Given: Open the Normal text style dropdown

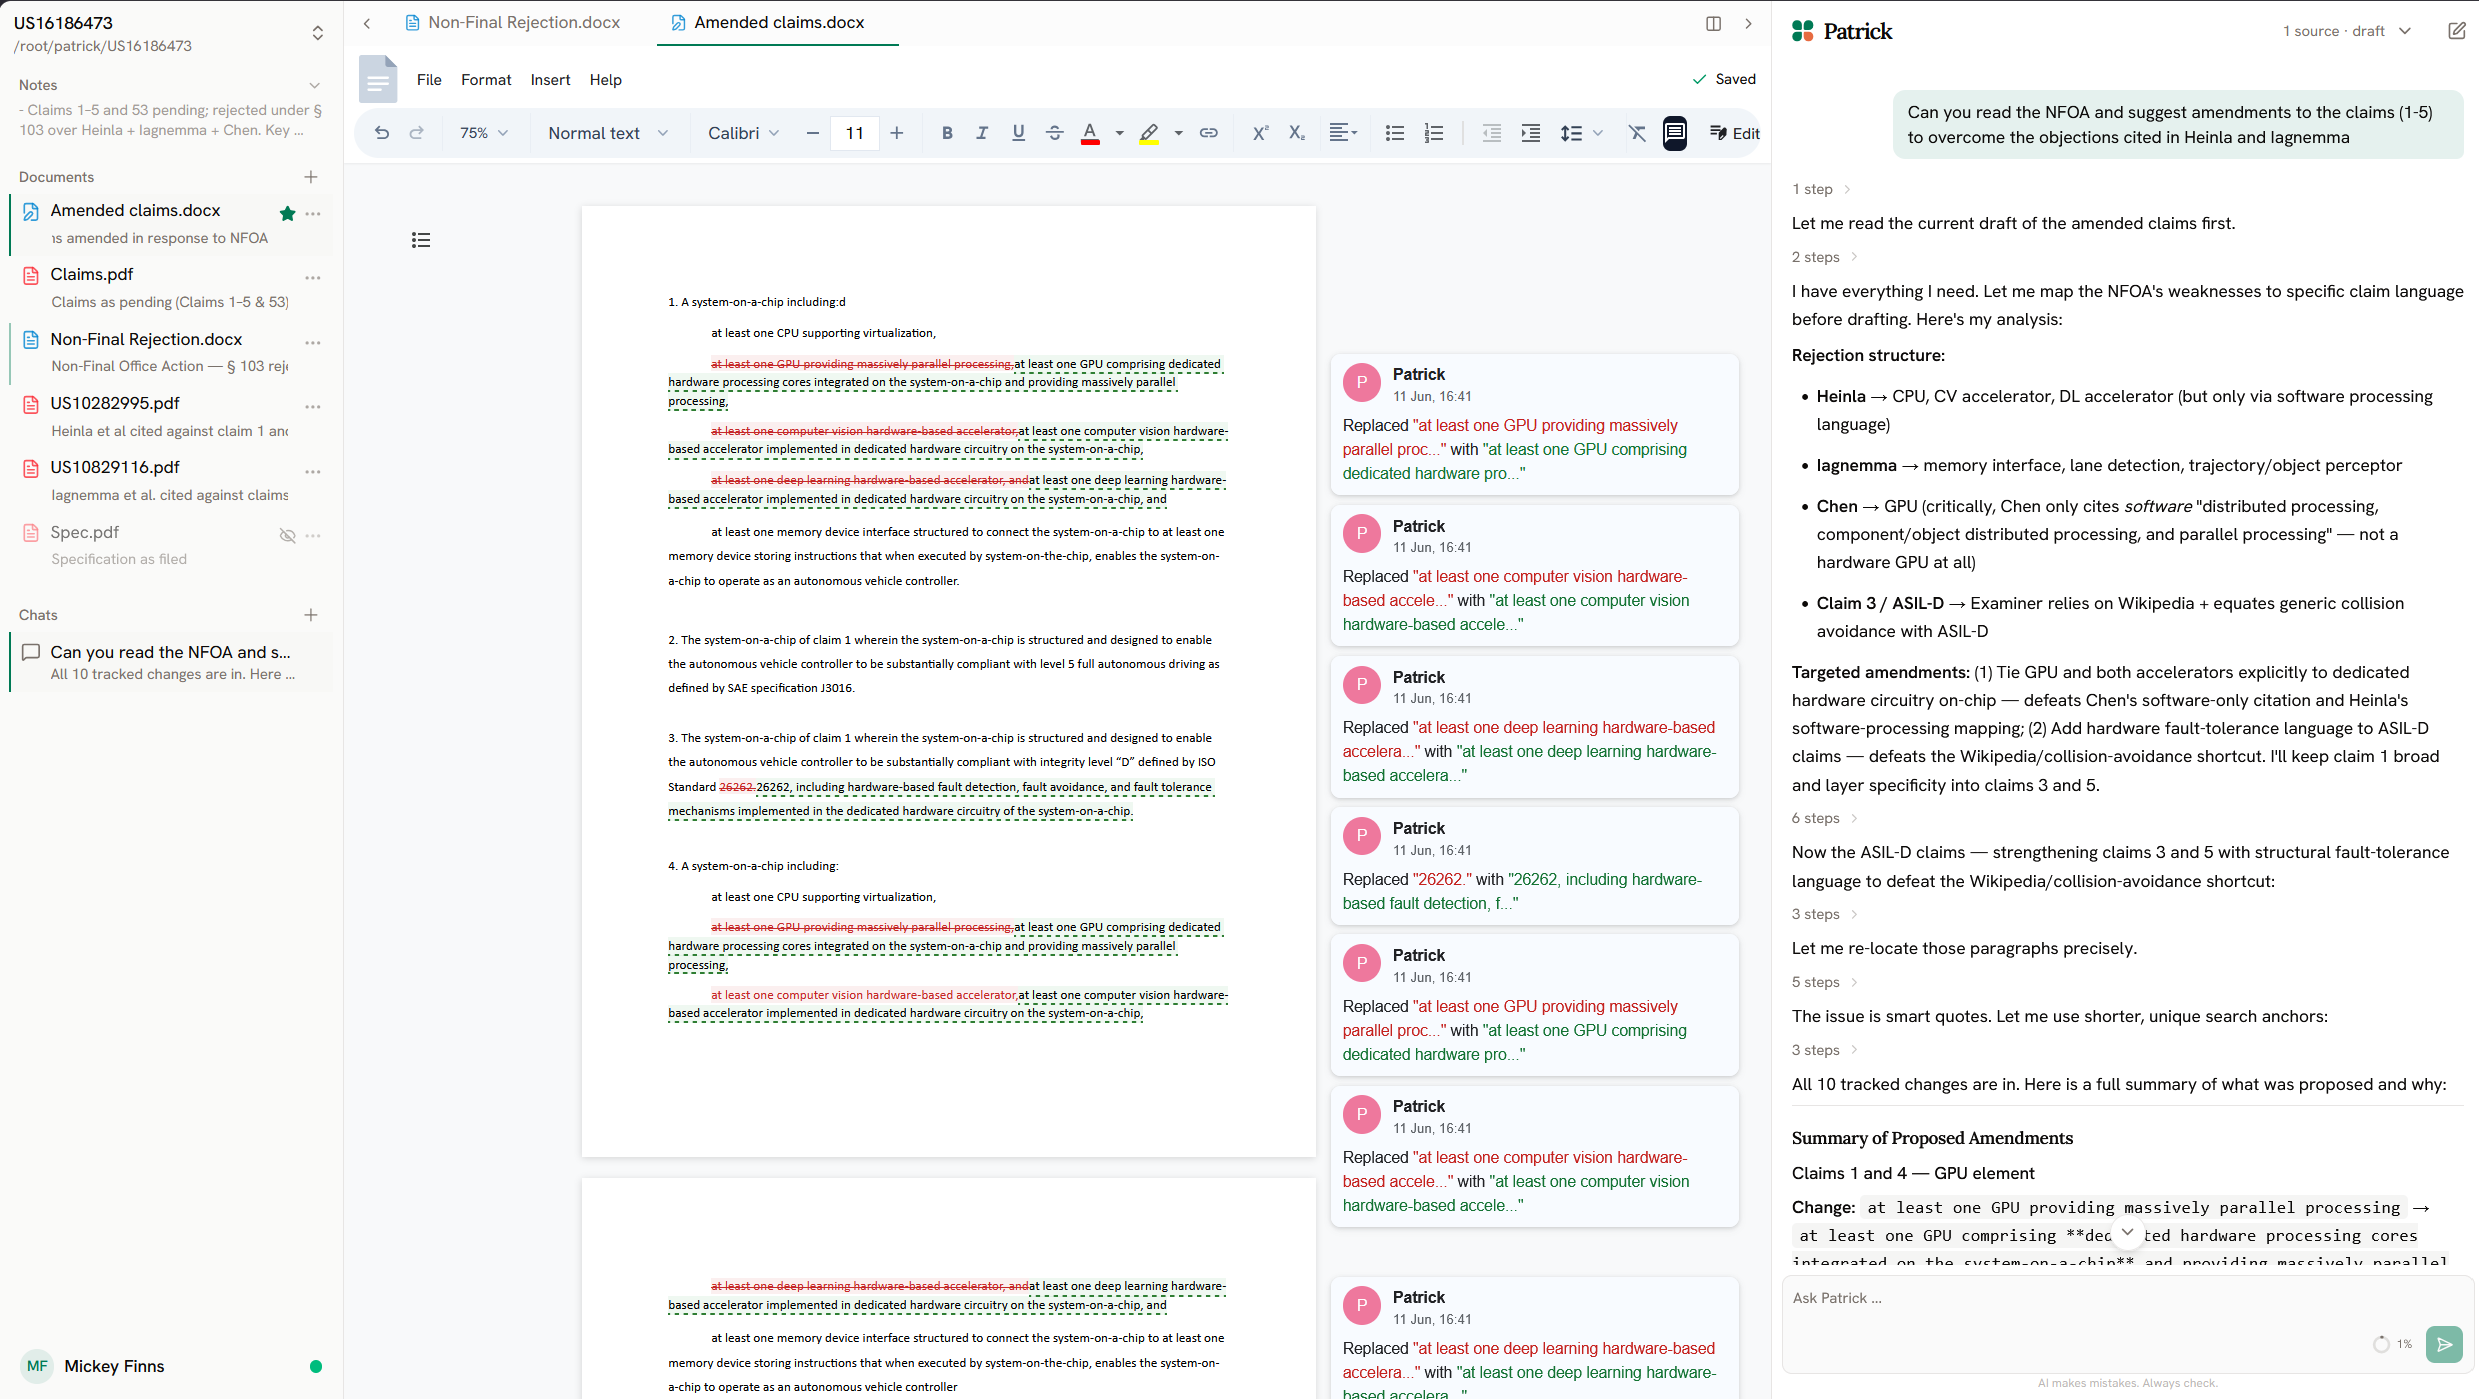Looking at the screenshot, I should [x=608, y=133].
